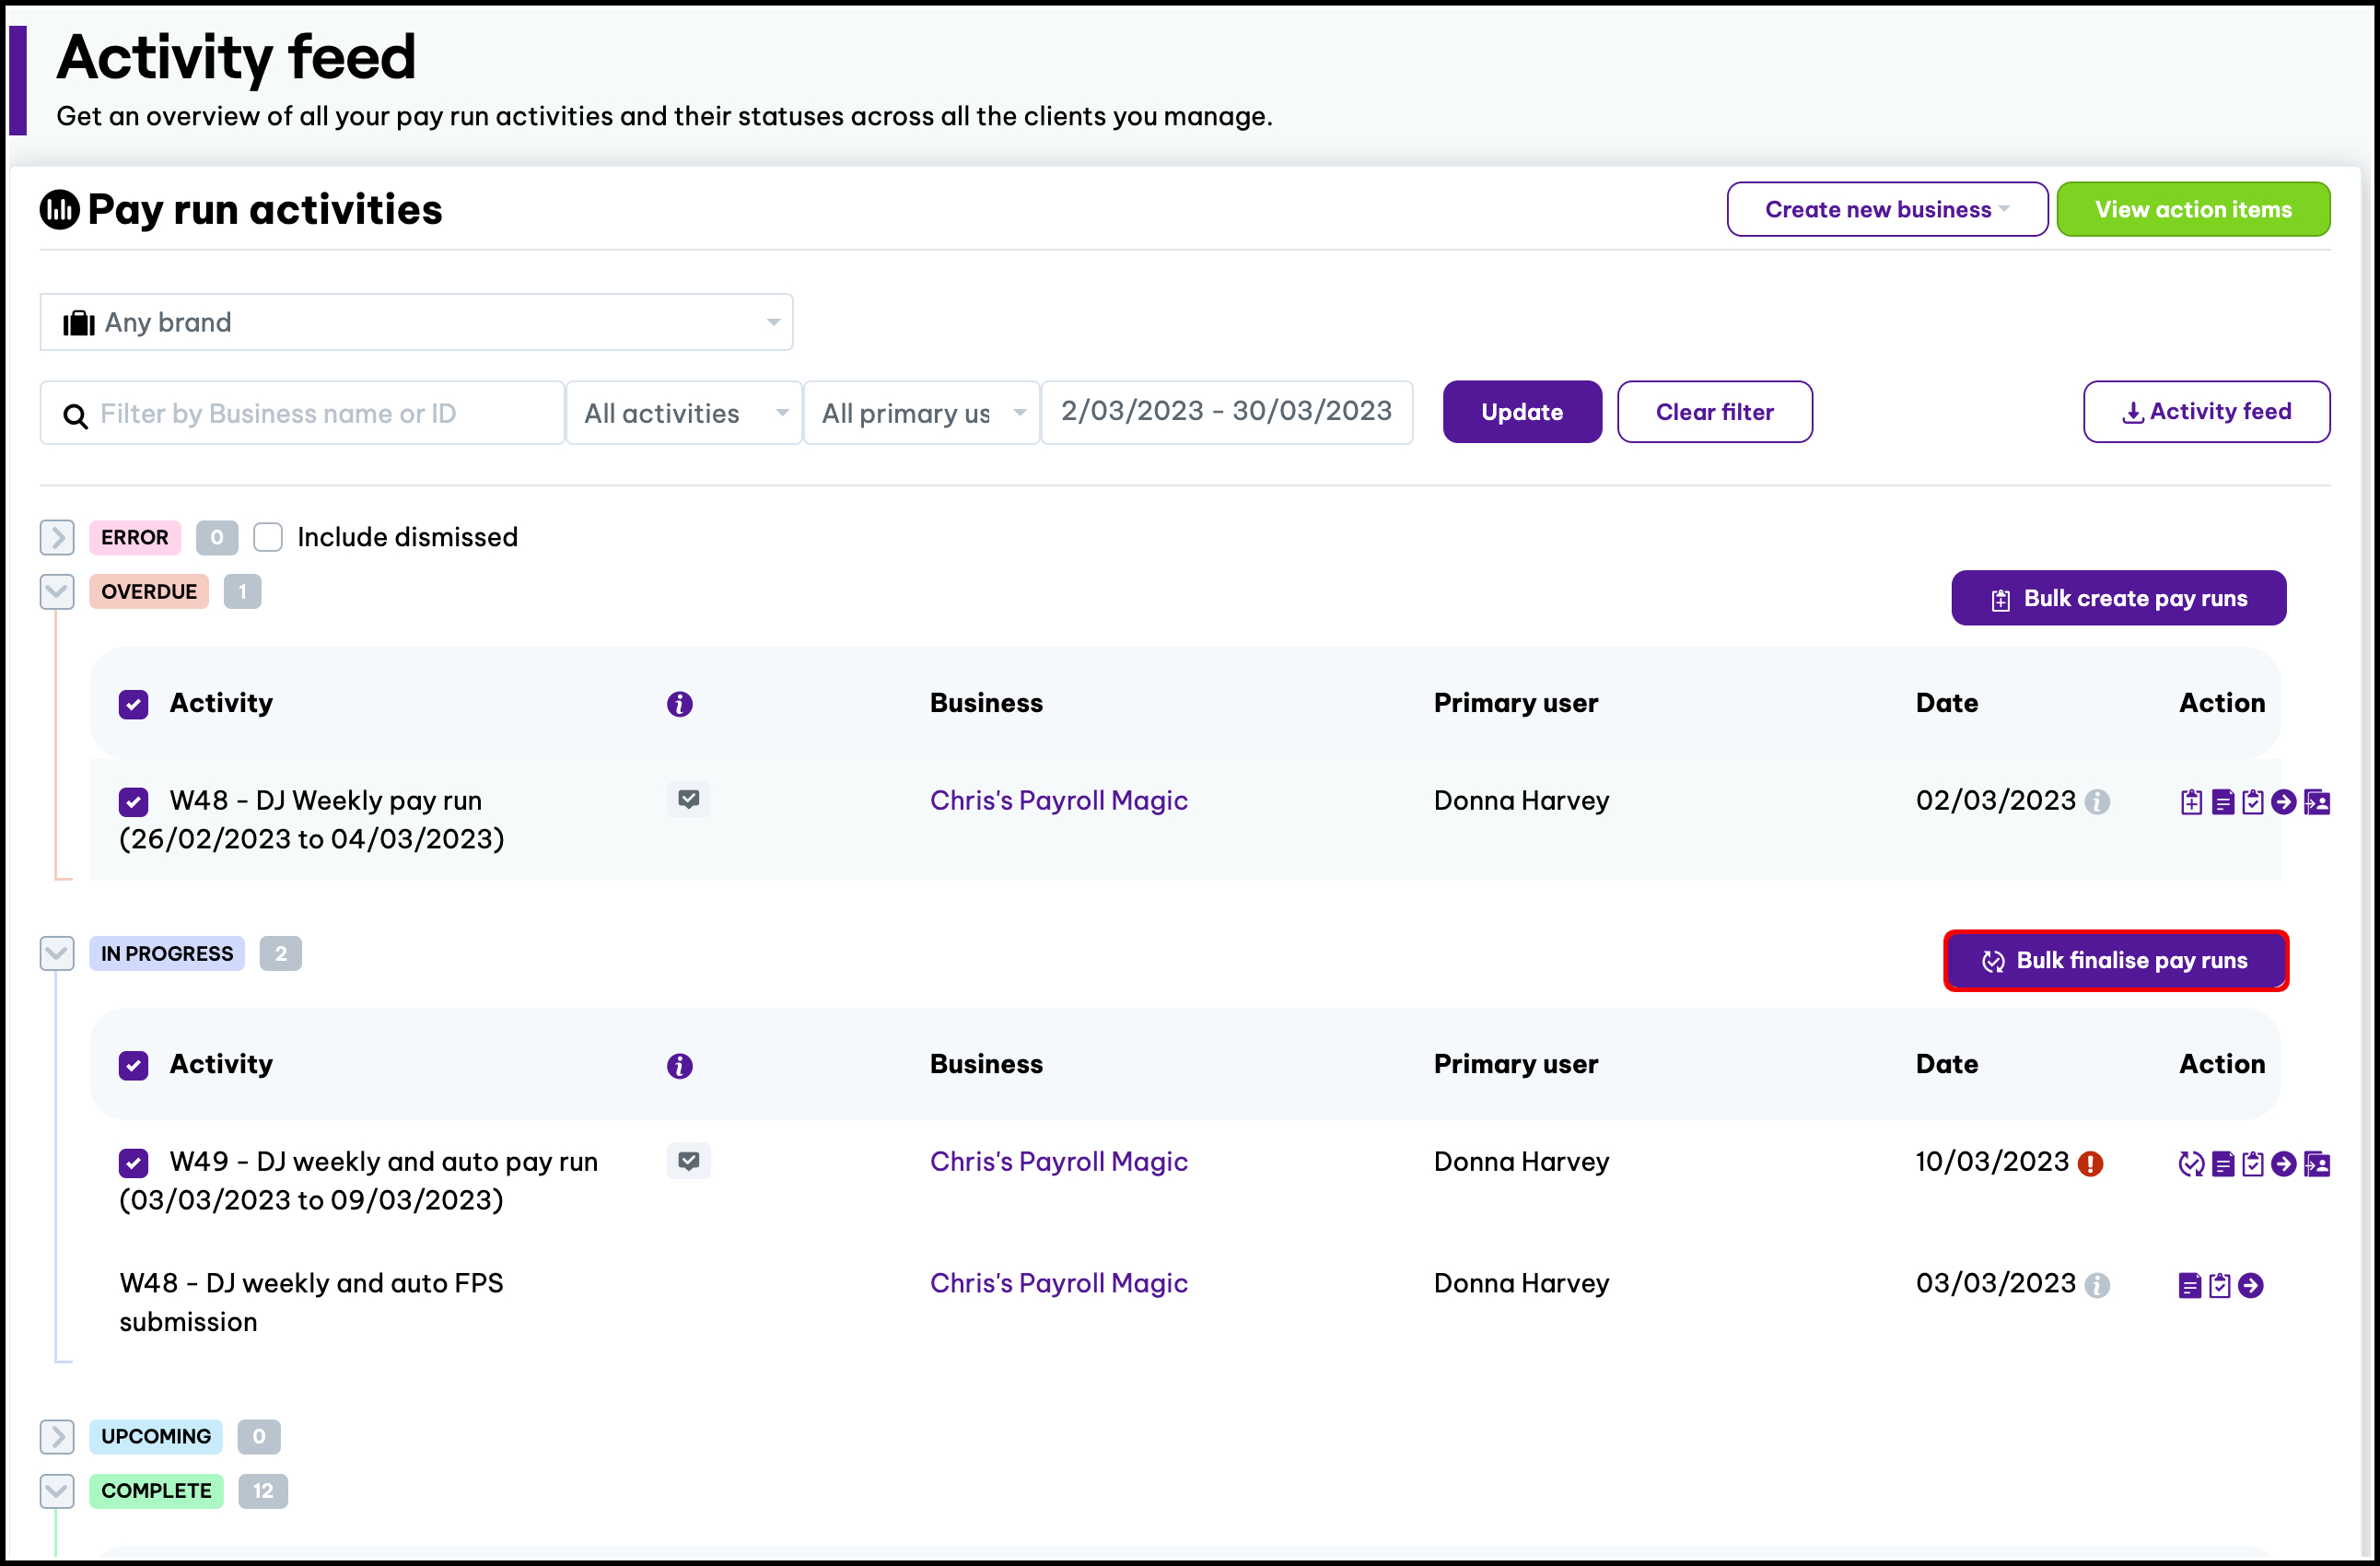
Task: Click clipboard-check icon in FPS submission row
Action: click(2219, 1286)
